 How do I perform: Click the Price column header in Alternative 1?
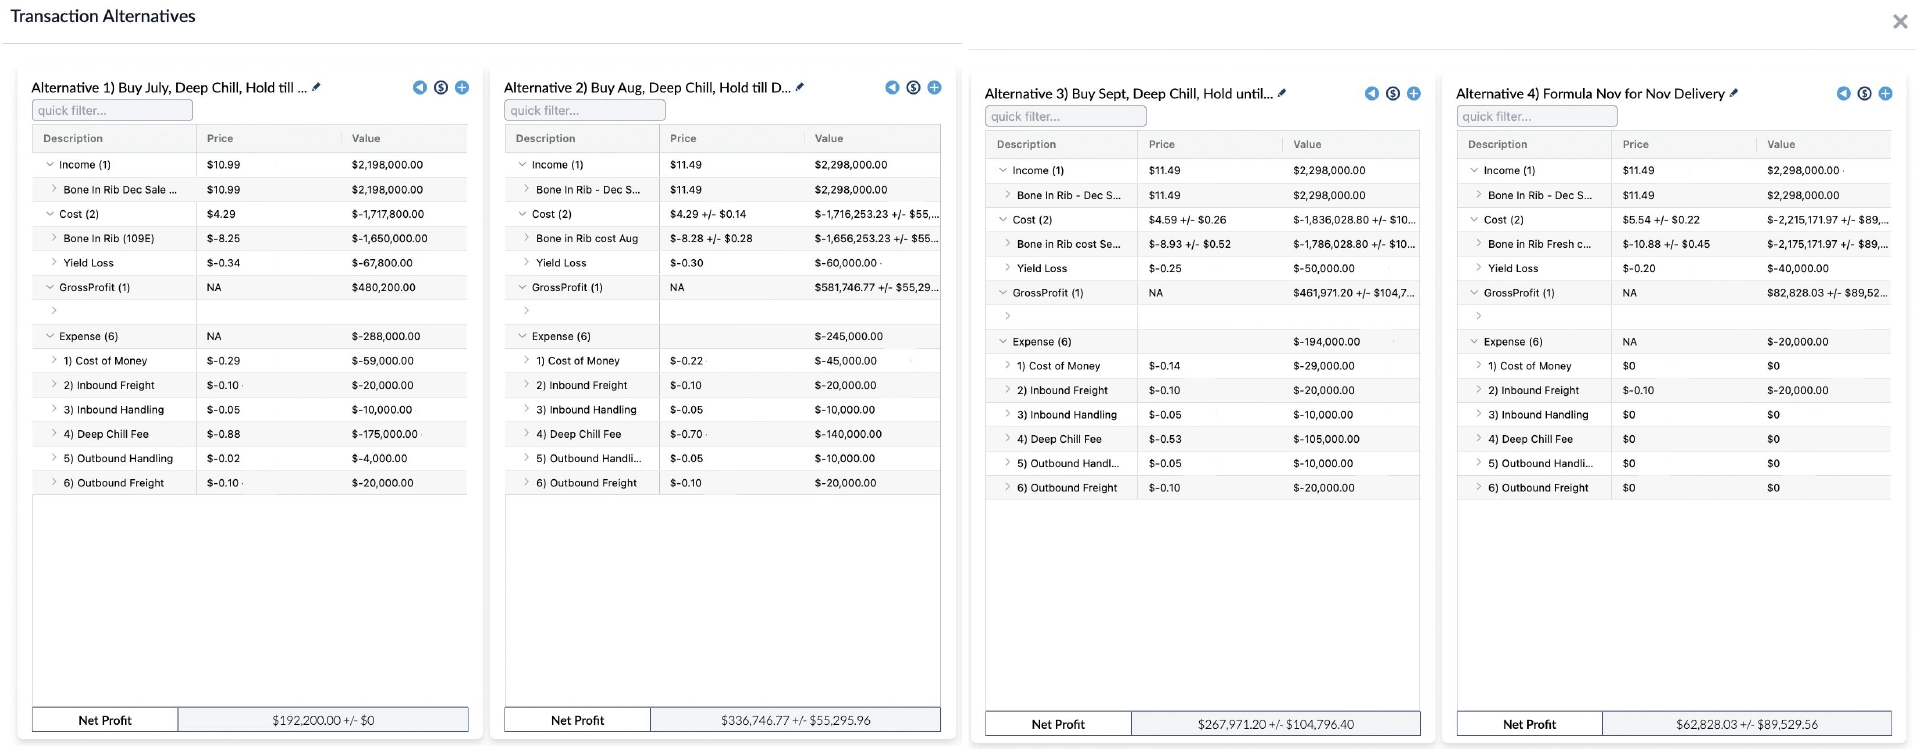pyautogui.click(x=220, y=139)
